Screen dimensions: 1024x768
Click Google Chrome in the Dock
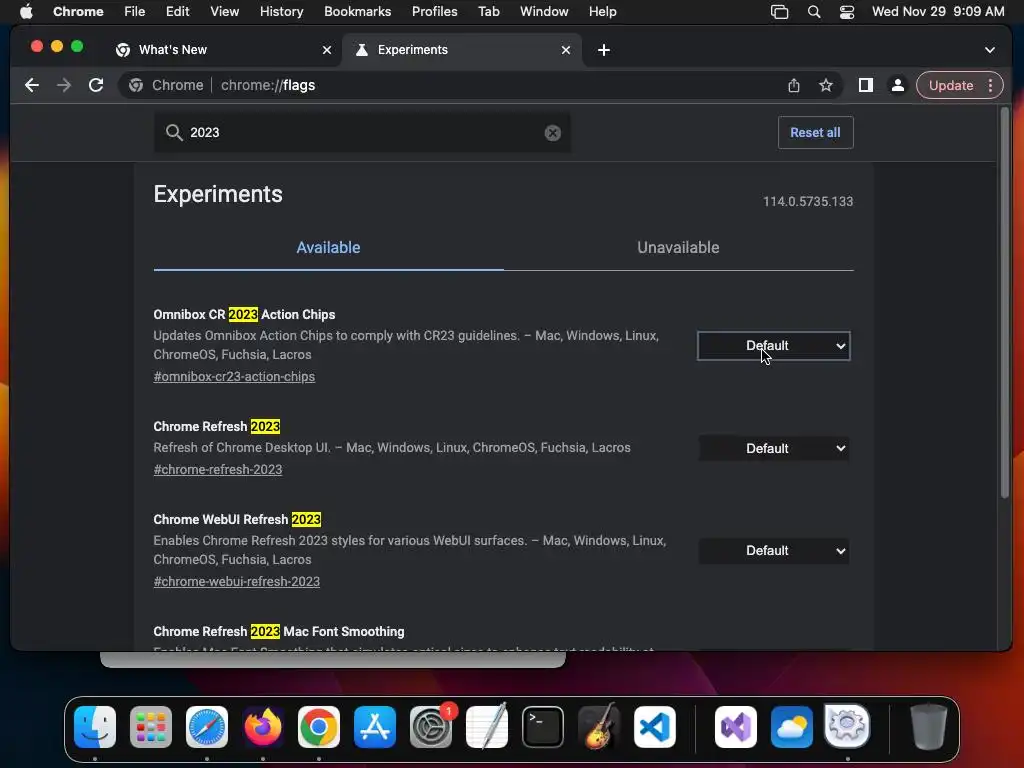click(x=319, y=726)
